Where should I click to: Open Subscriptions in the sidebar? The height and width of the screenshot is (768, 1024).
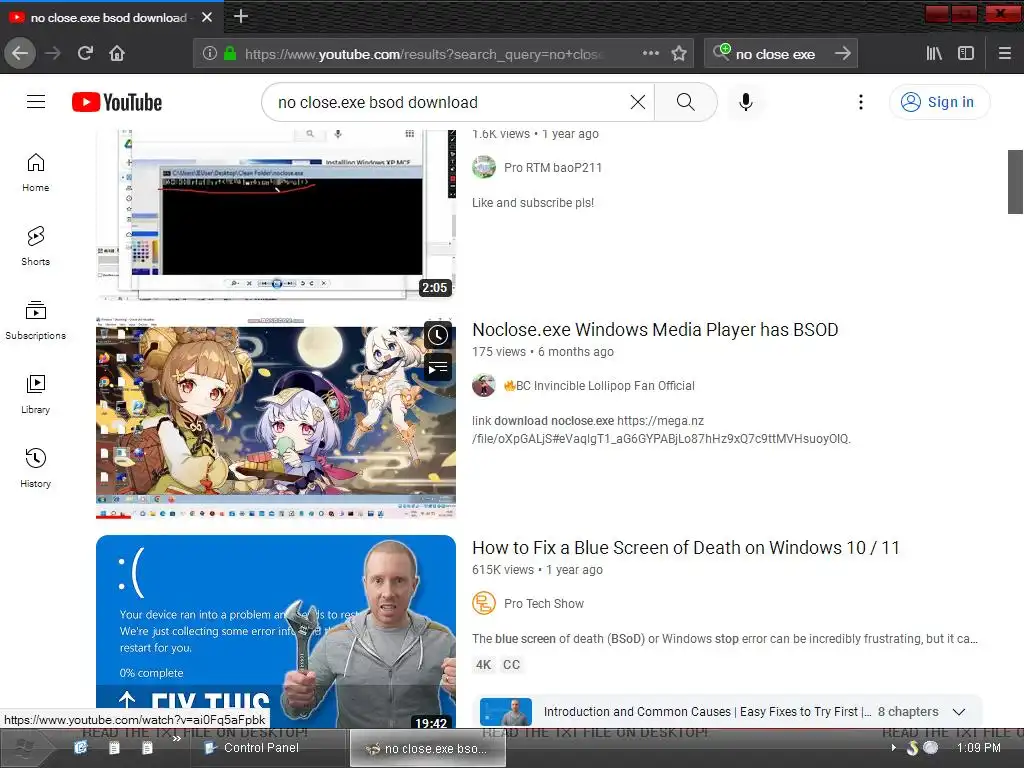point(35,320)
